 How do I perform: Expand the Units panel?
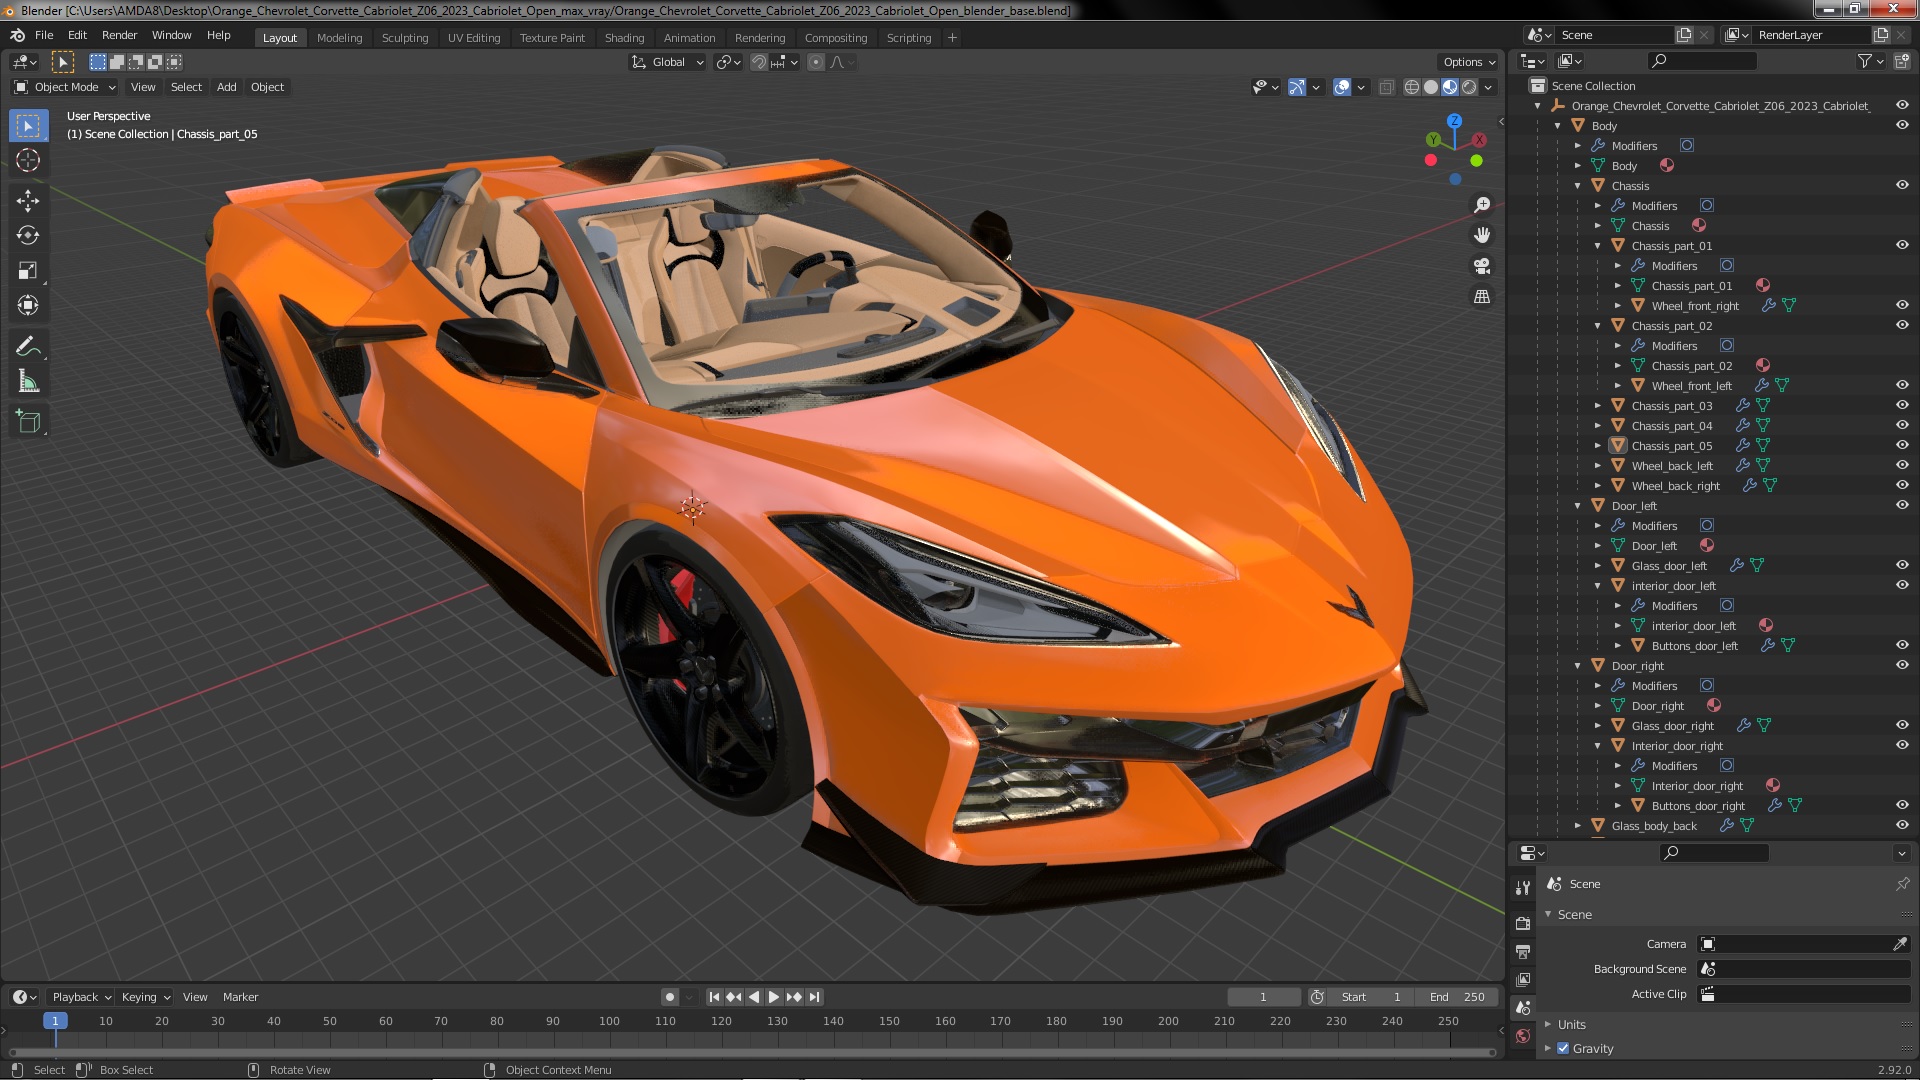[1571, 1024]
